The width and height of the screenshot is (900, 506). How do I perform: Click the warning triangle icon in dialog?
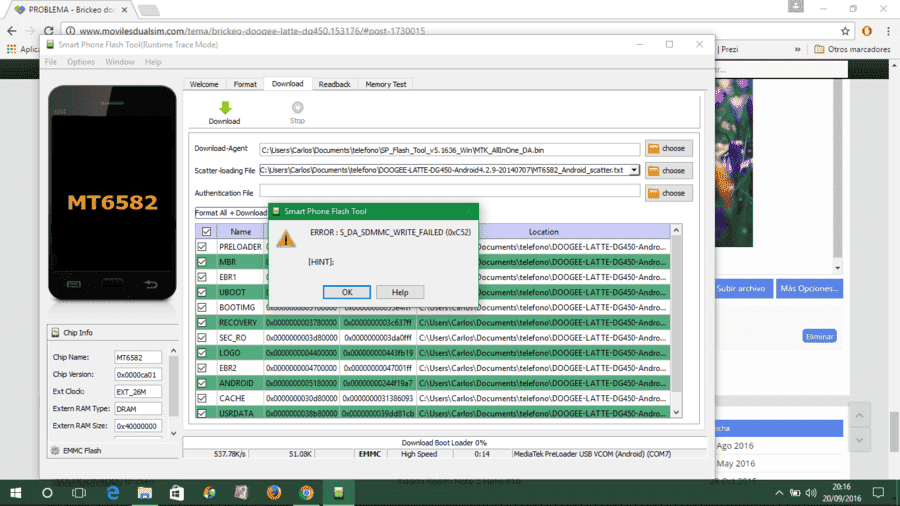tap(286, 239)
